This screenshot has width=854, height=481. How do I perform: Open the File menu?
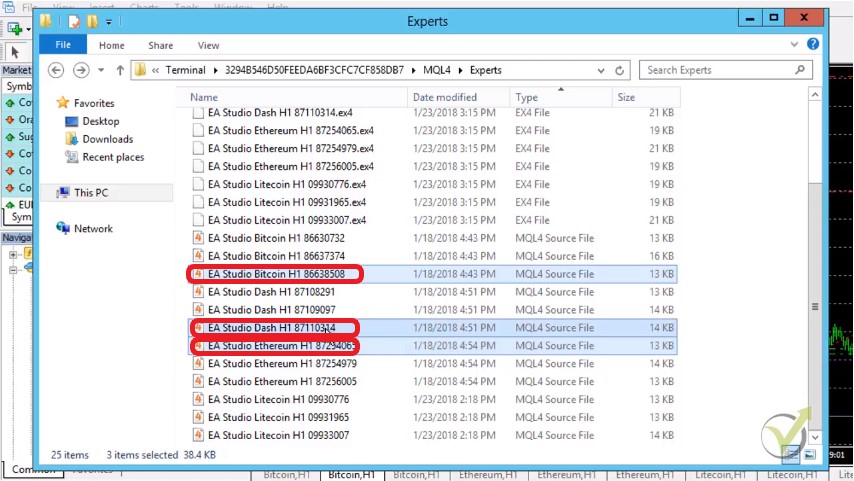point(63,45)
